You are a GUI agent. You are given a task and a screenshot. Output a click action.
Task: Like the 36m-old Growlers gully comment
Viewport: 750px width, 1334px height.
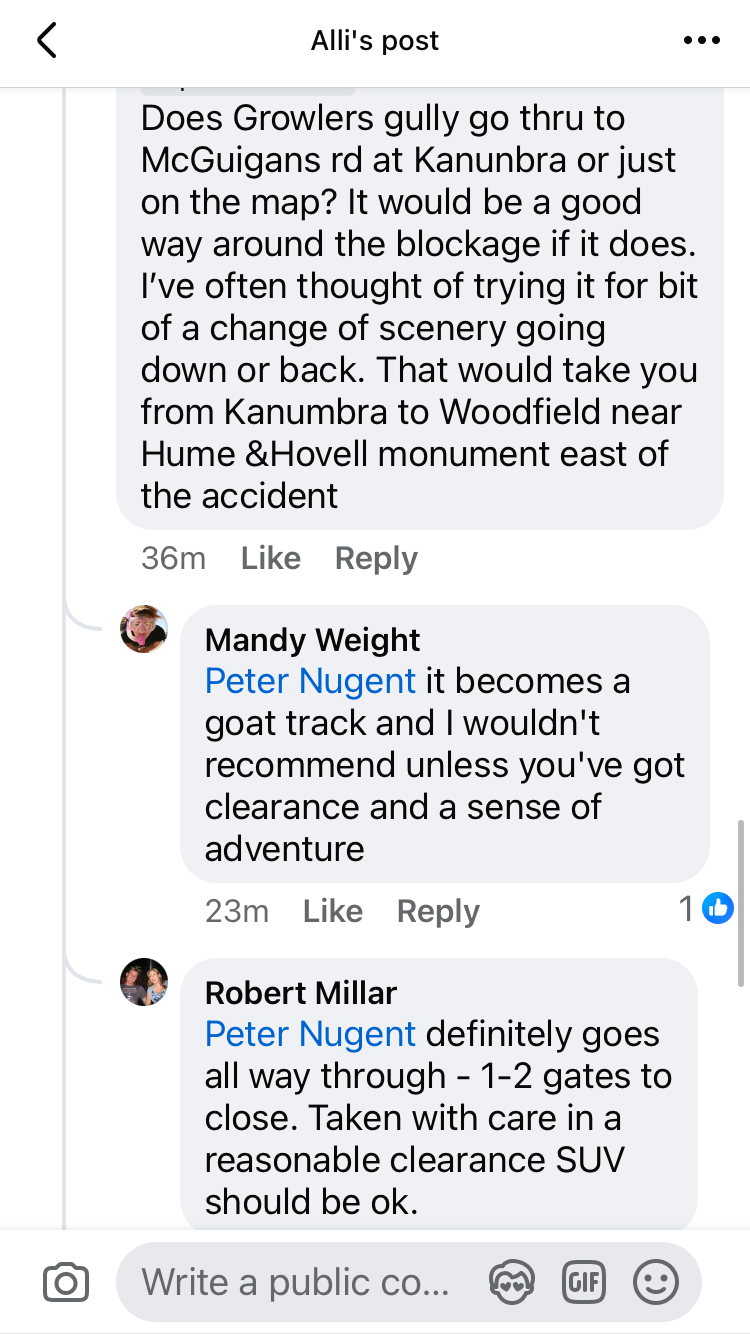click(x=271, y=558)
